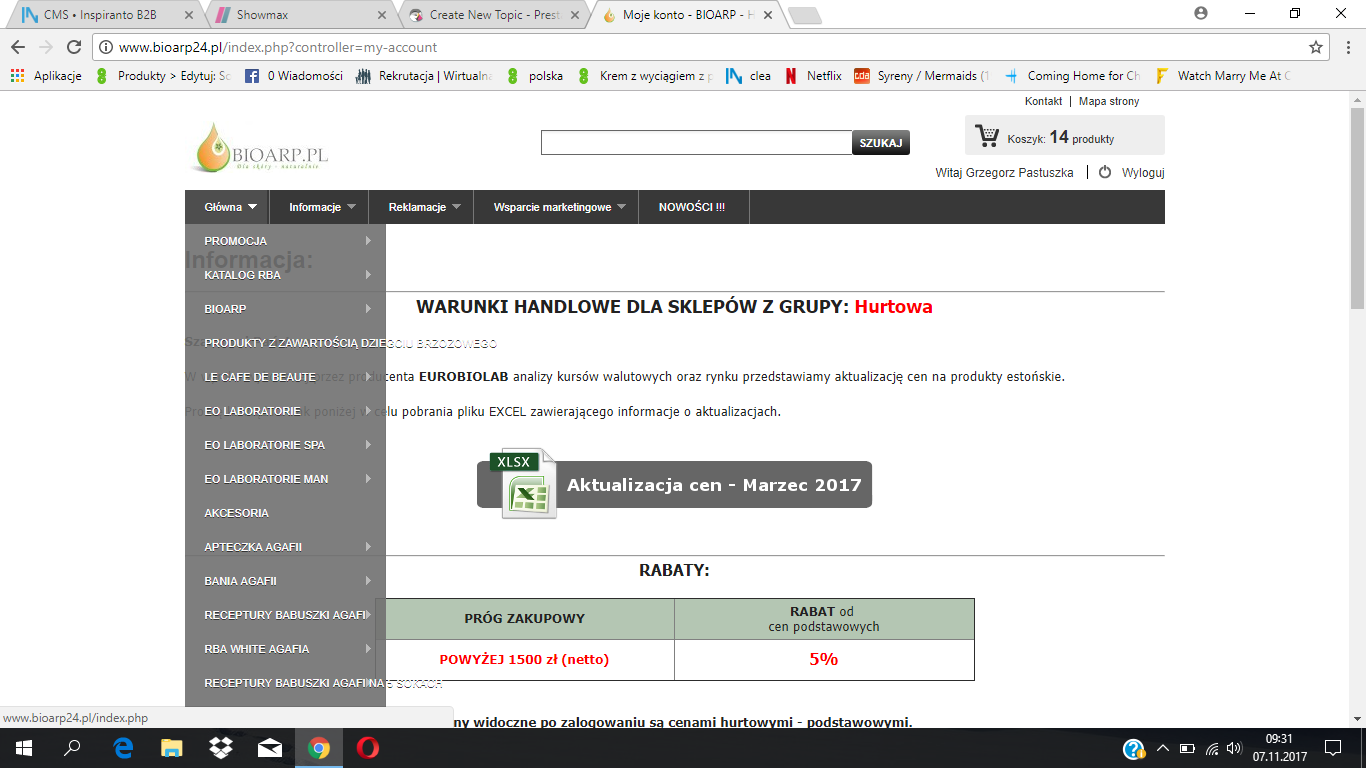1366x768 pixels.
Task: Show hidden system tray icons chevron
Action: pyautogui.click(x=1163, y=748)
